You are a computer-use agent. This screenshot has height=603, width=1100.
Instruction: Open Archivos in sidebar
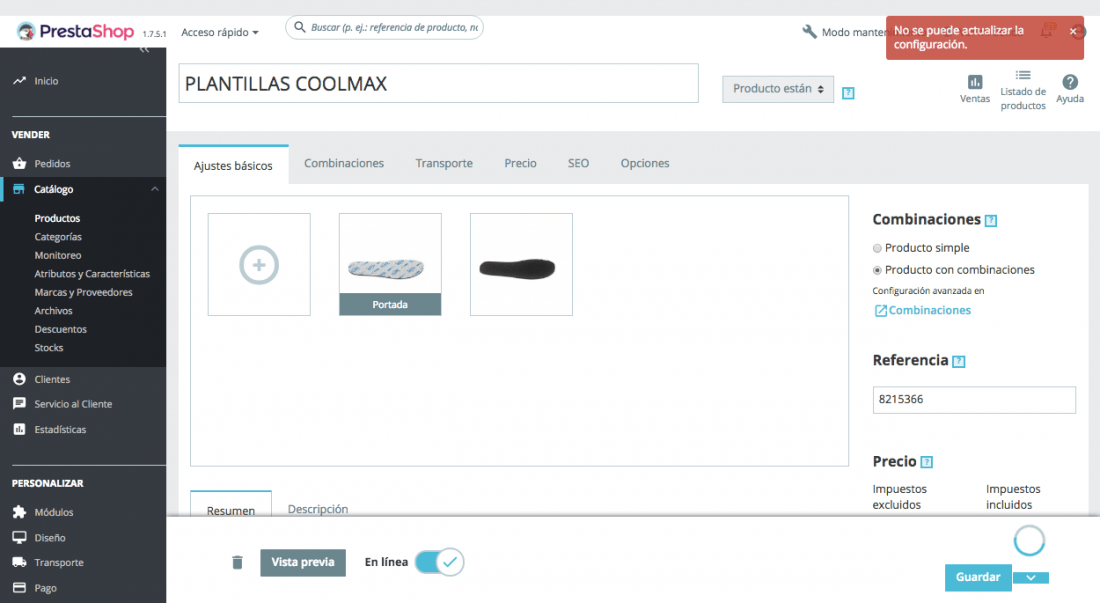pos(53,311)
